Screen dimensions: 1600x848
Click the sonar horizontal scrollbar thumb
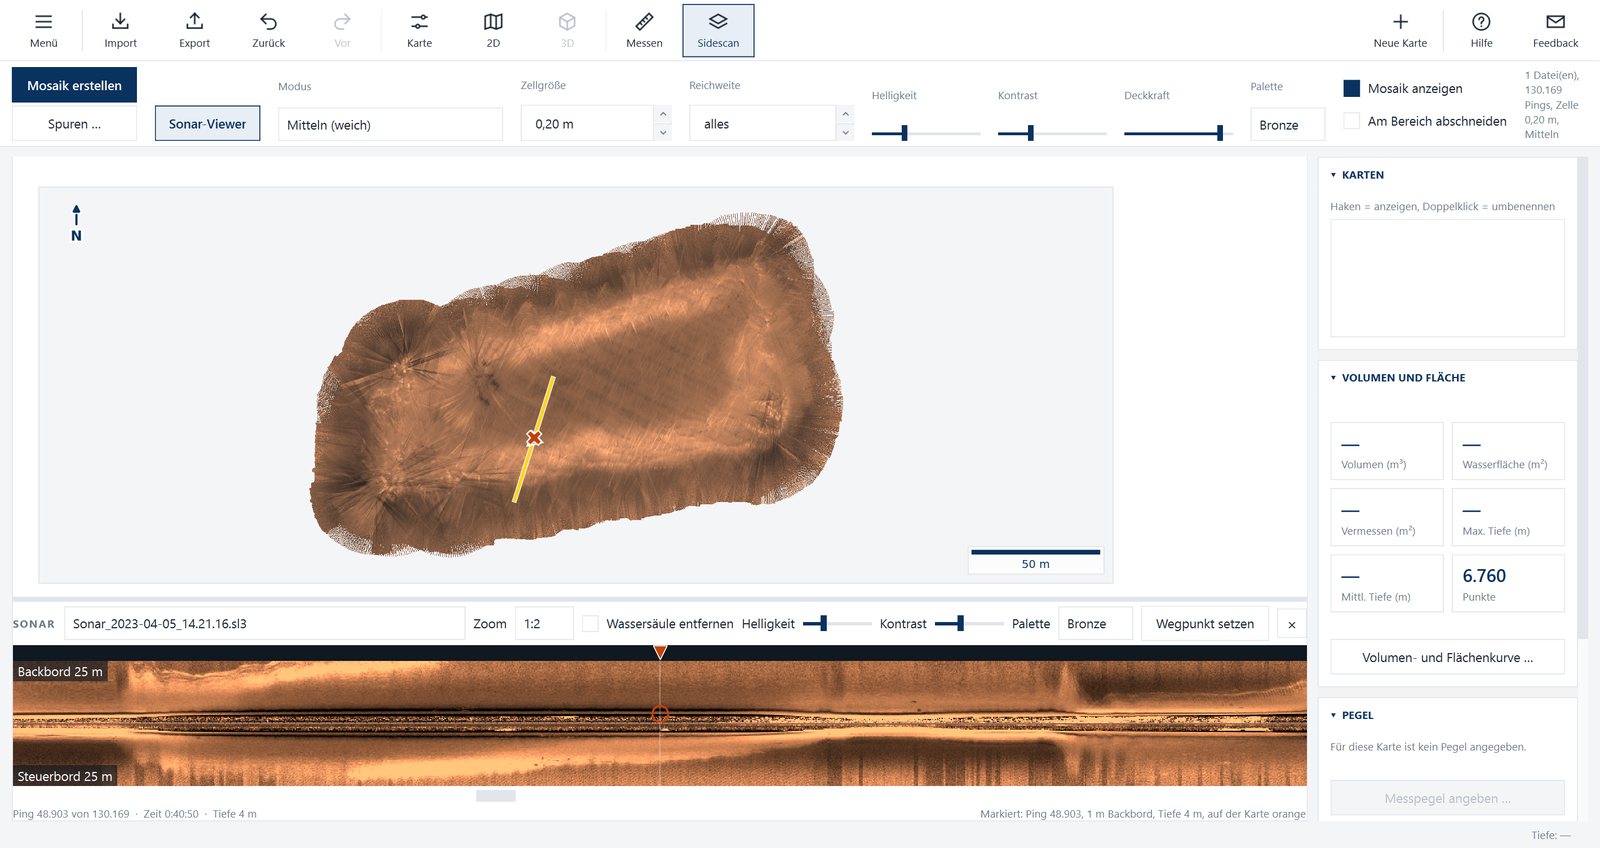point(496,796)
